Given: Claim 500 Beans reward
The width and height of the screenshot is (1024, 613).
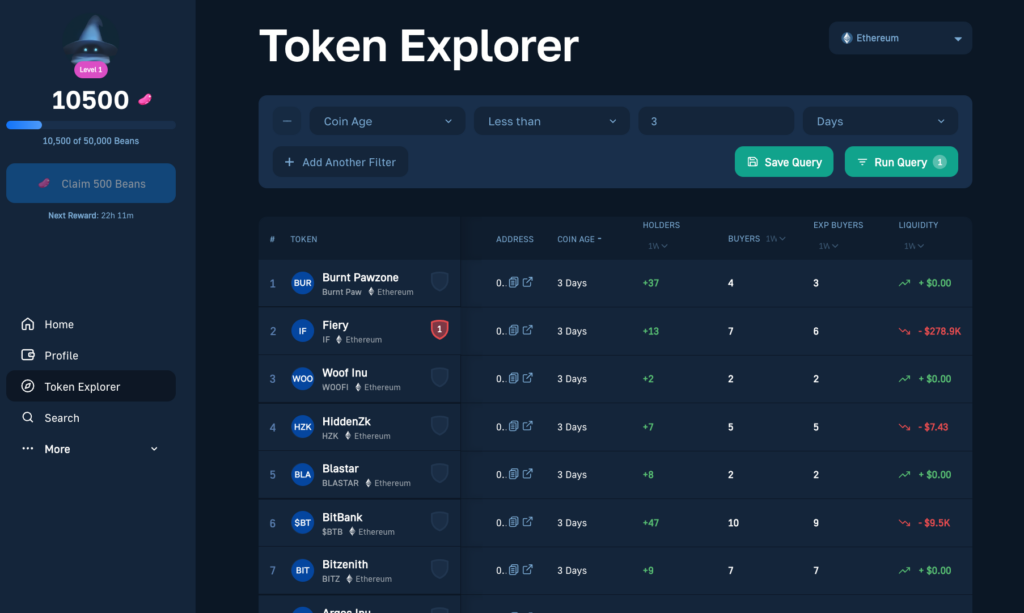Looking at the screenshot, I should pos(91,183).
